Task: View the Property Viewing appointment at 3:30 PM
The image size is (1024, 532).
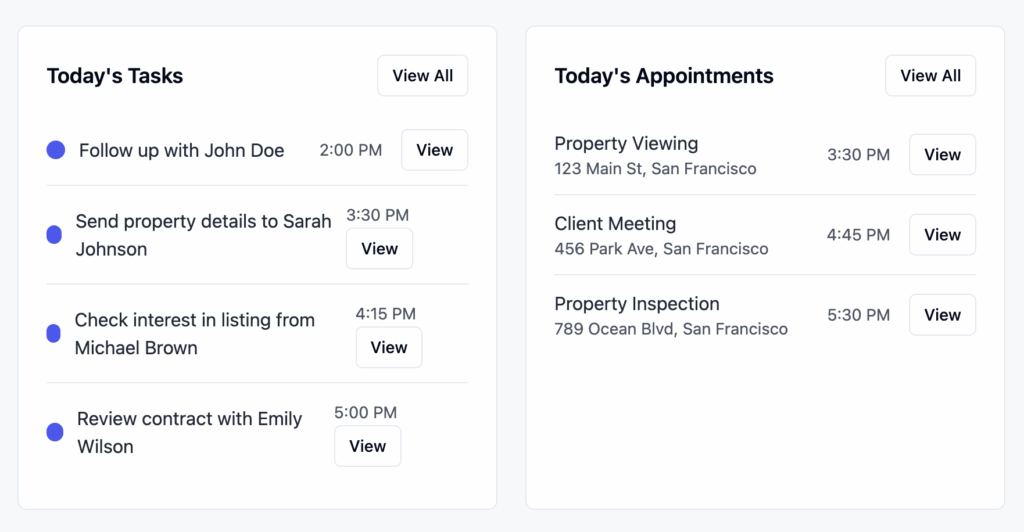Action: (x=942, y=155)
